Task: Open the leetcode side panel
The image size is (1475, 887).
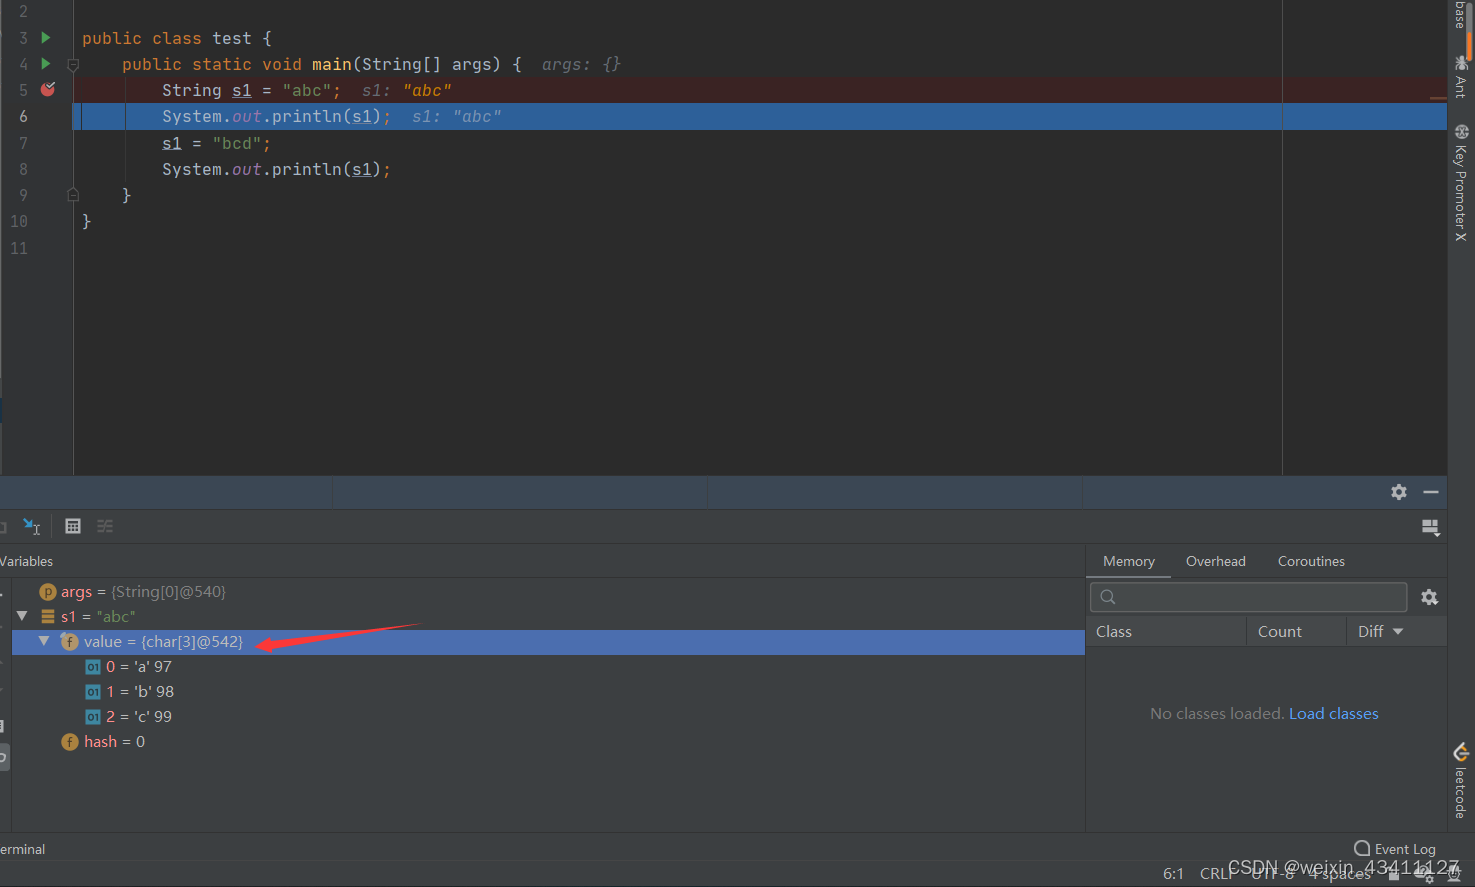Action: (x=1461, y=781)
